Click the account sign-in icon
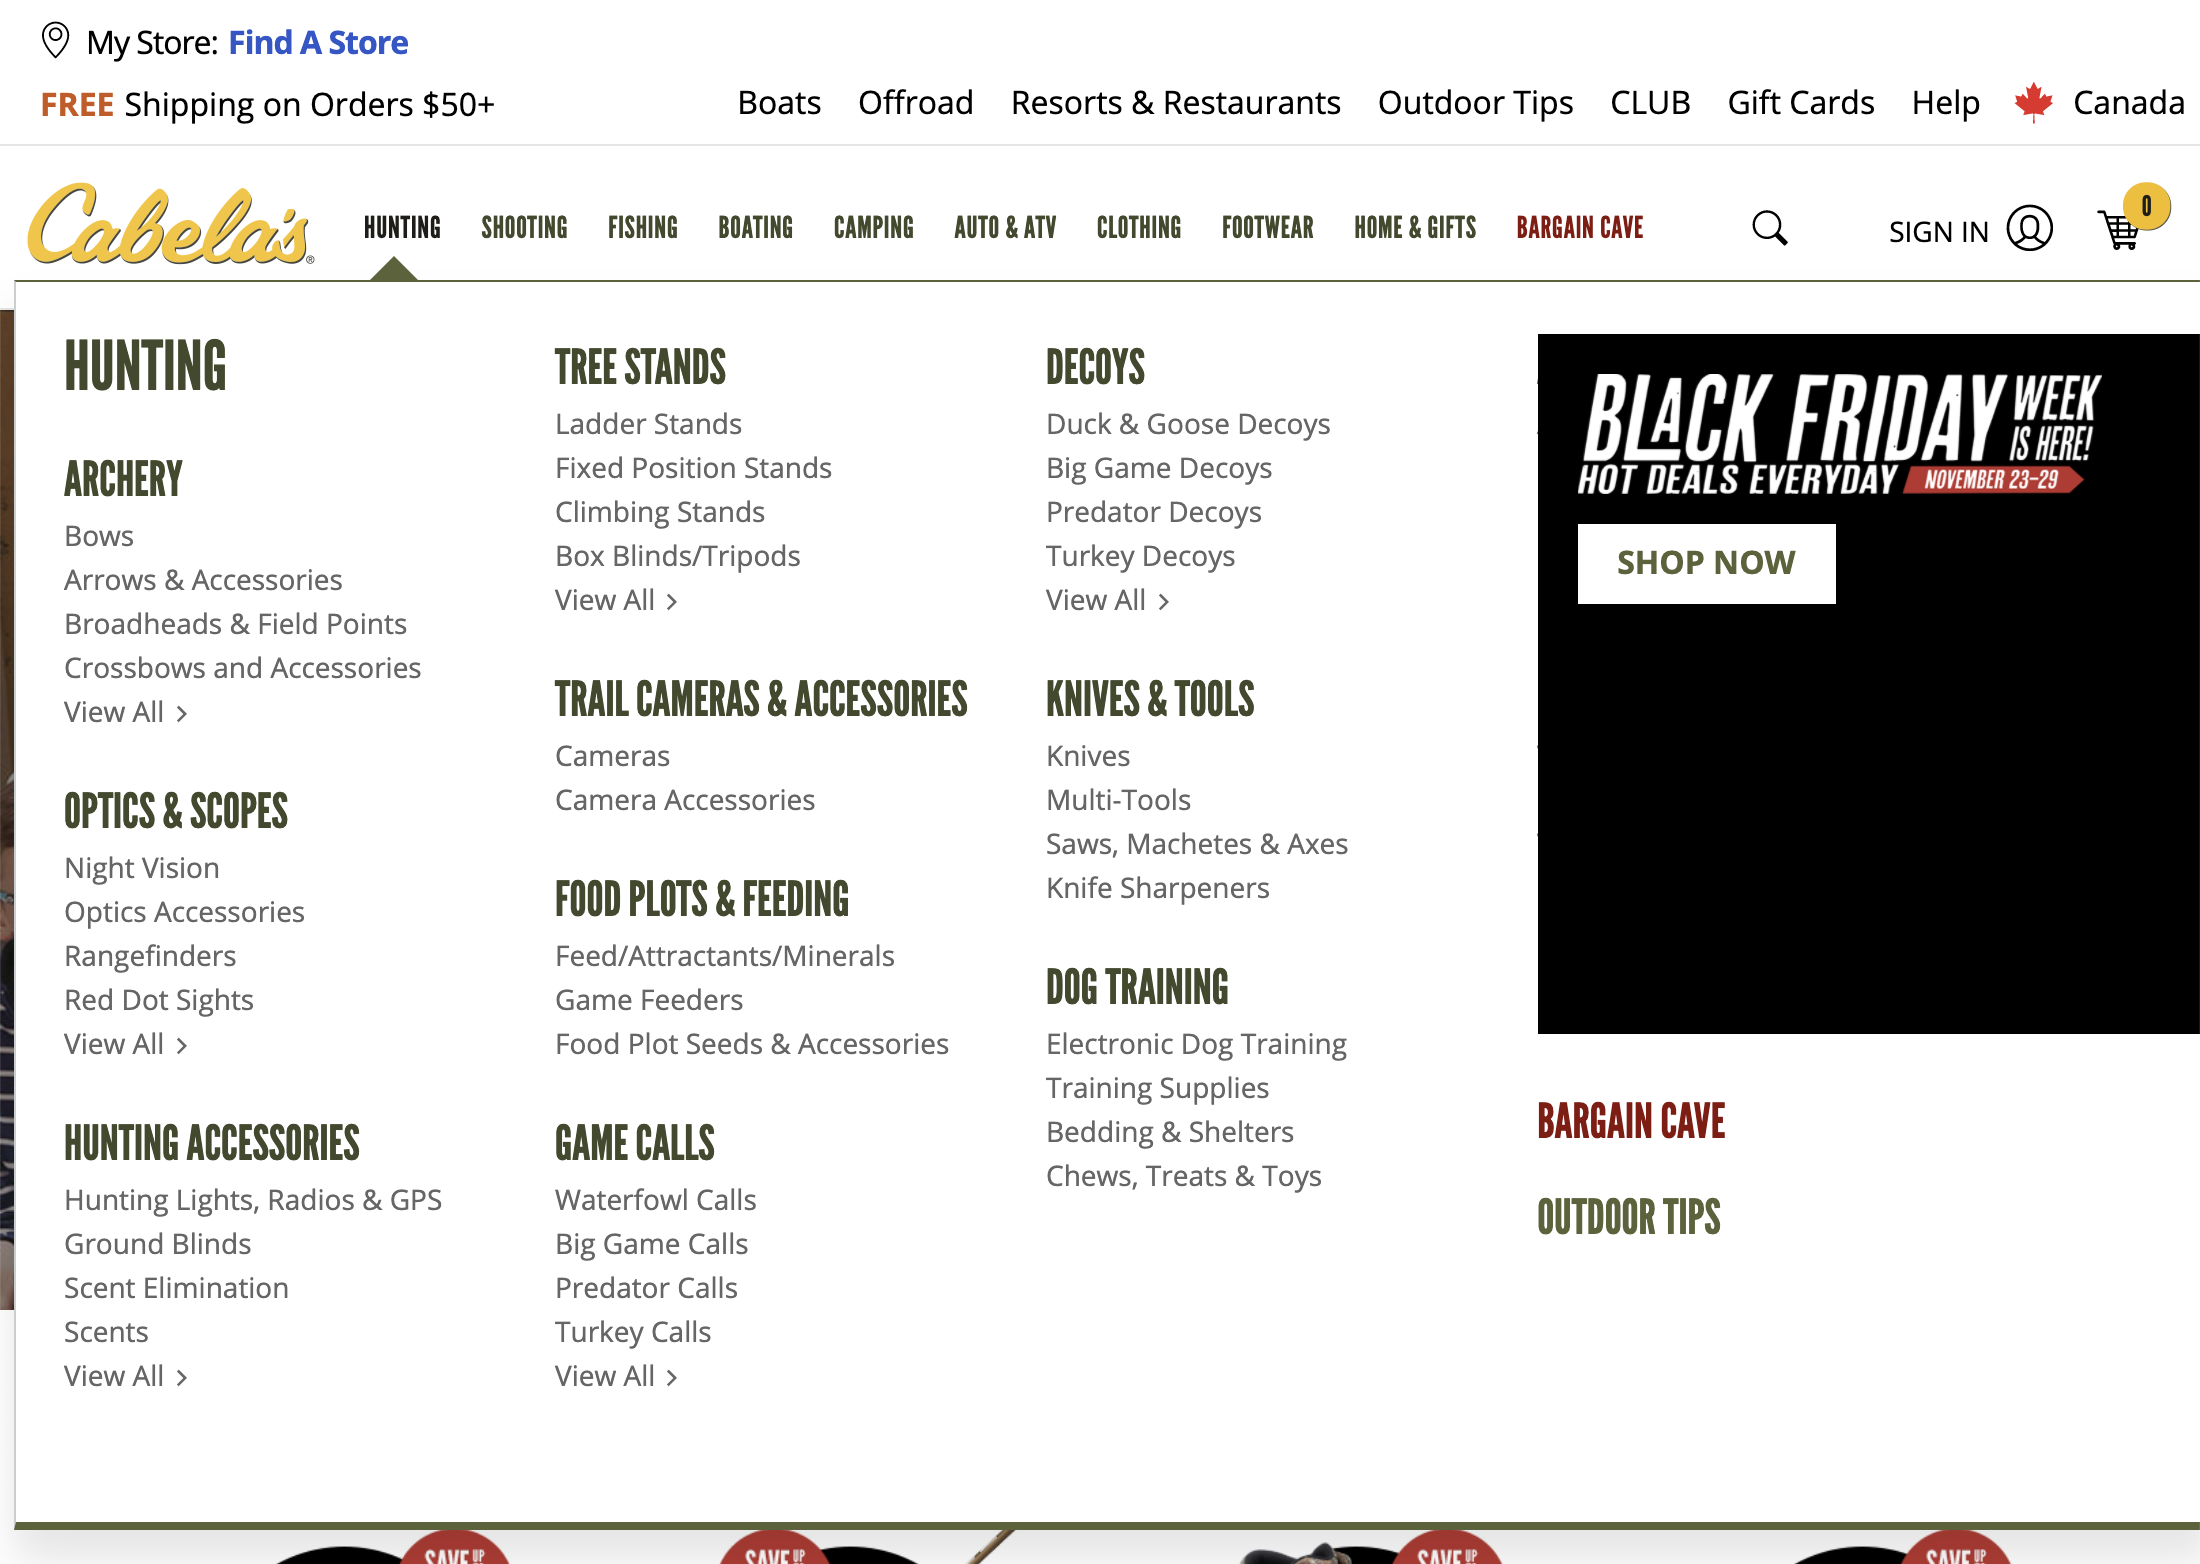 click(2028, 229)
